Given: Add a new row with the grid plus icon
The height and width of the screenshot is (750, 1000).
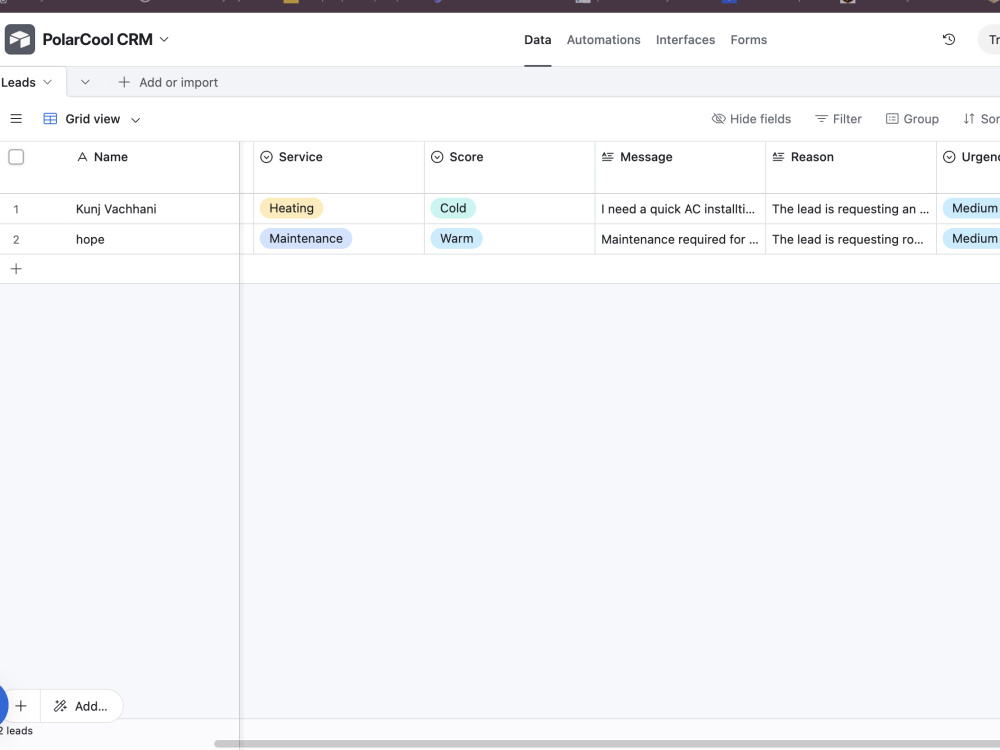Looking at the screenshot, I should click(16, 269).
